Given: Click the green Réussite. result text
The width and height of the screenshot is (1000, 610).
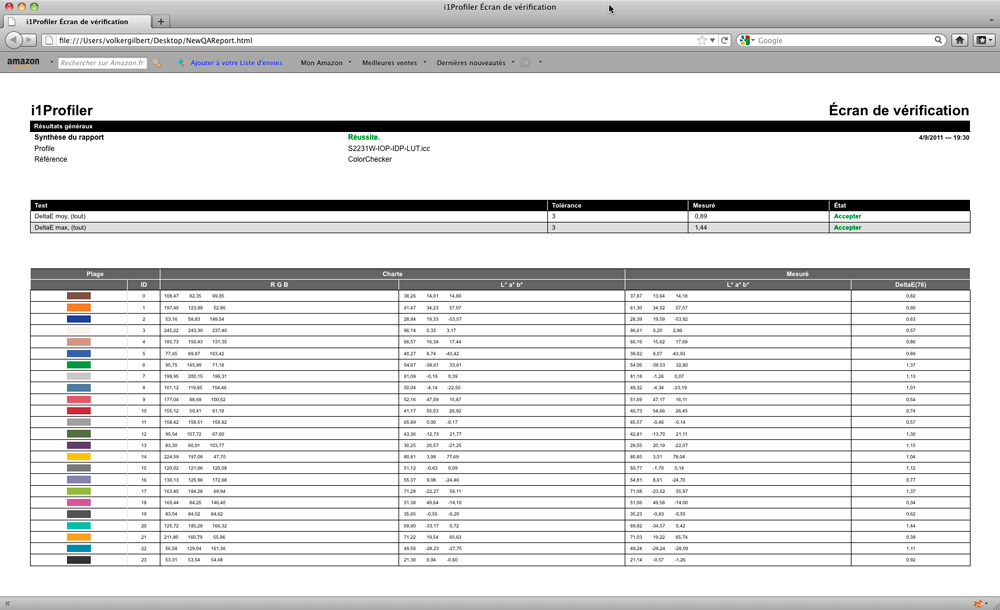Looking at the screenshot, I should pyautogui.click(x=364, y=137).
